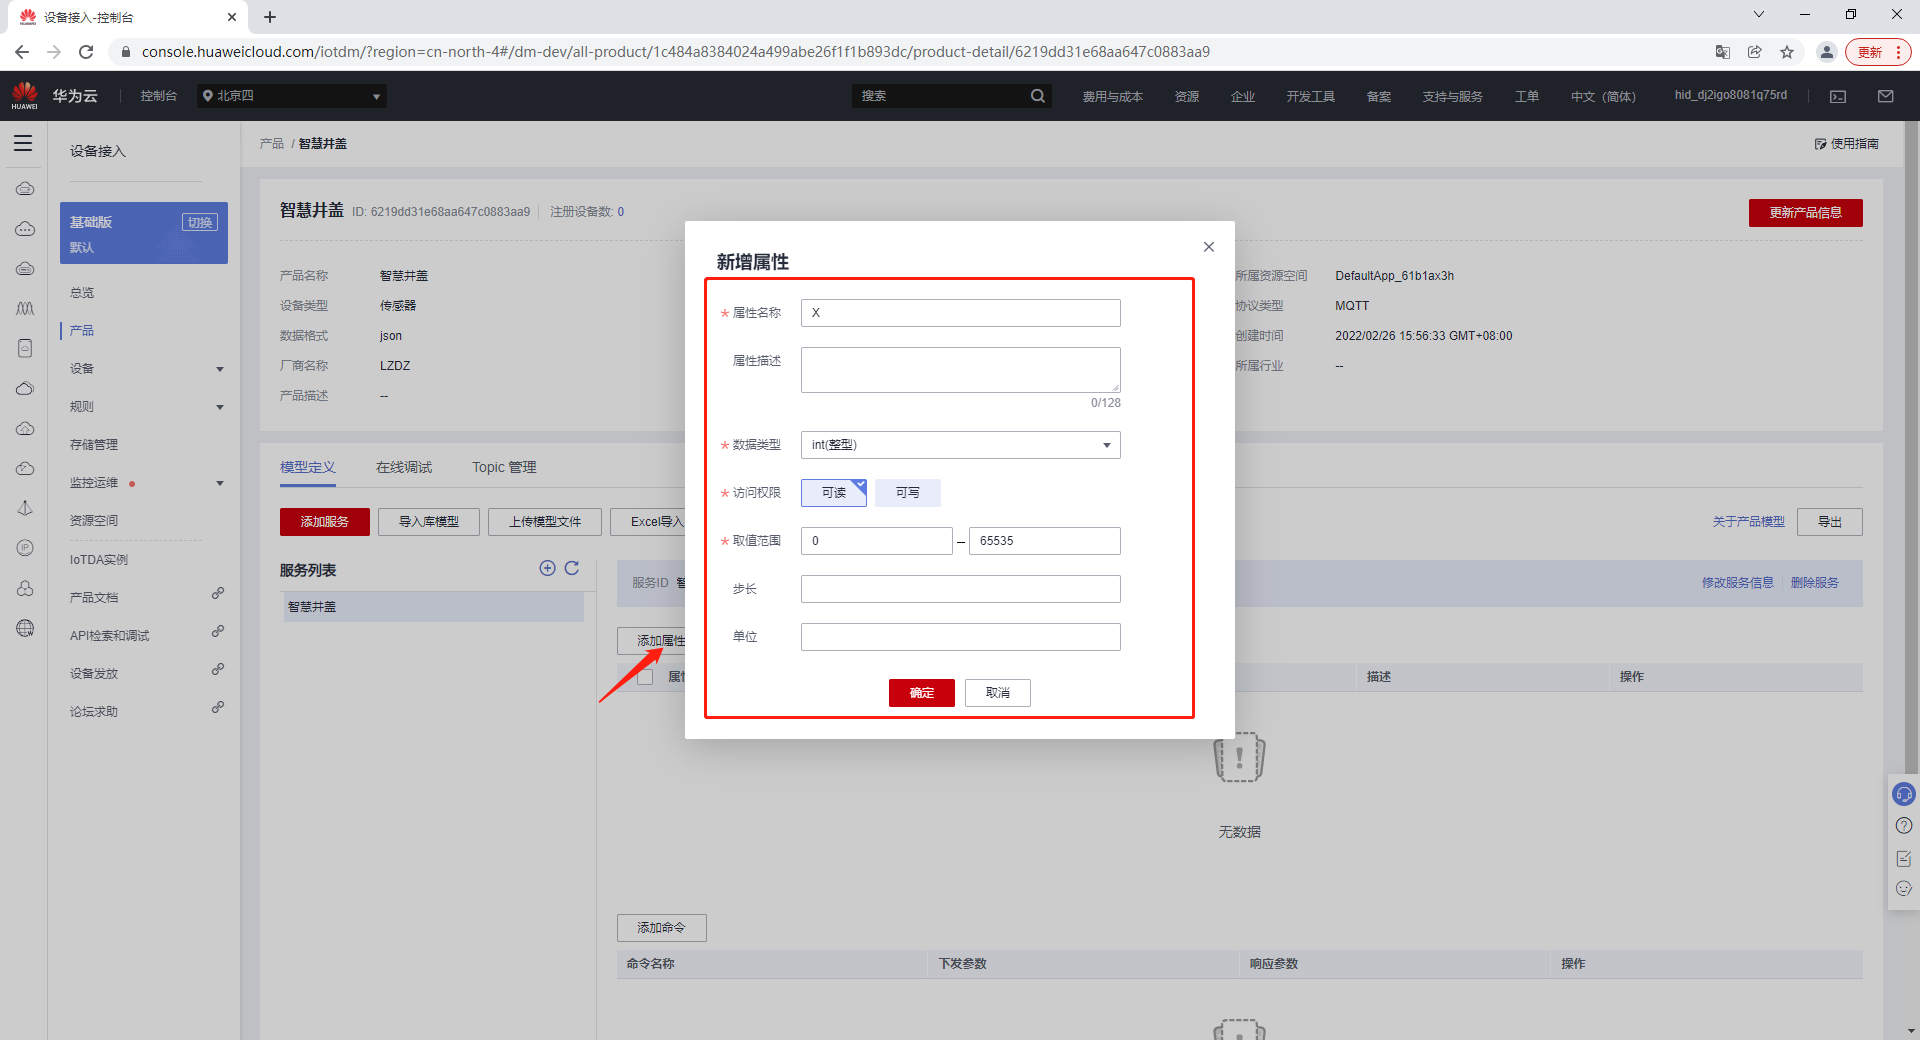Open the hamburger menu icon
The width and height of the screenshot is (1920, 1040).
tap(23, 143)
